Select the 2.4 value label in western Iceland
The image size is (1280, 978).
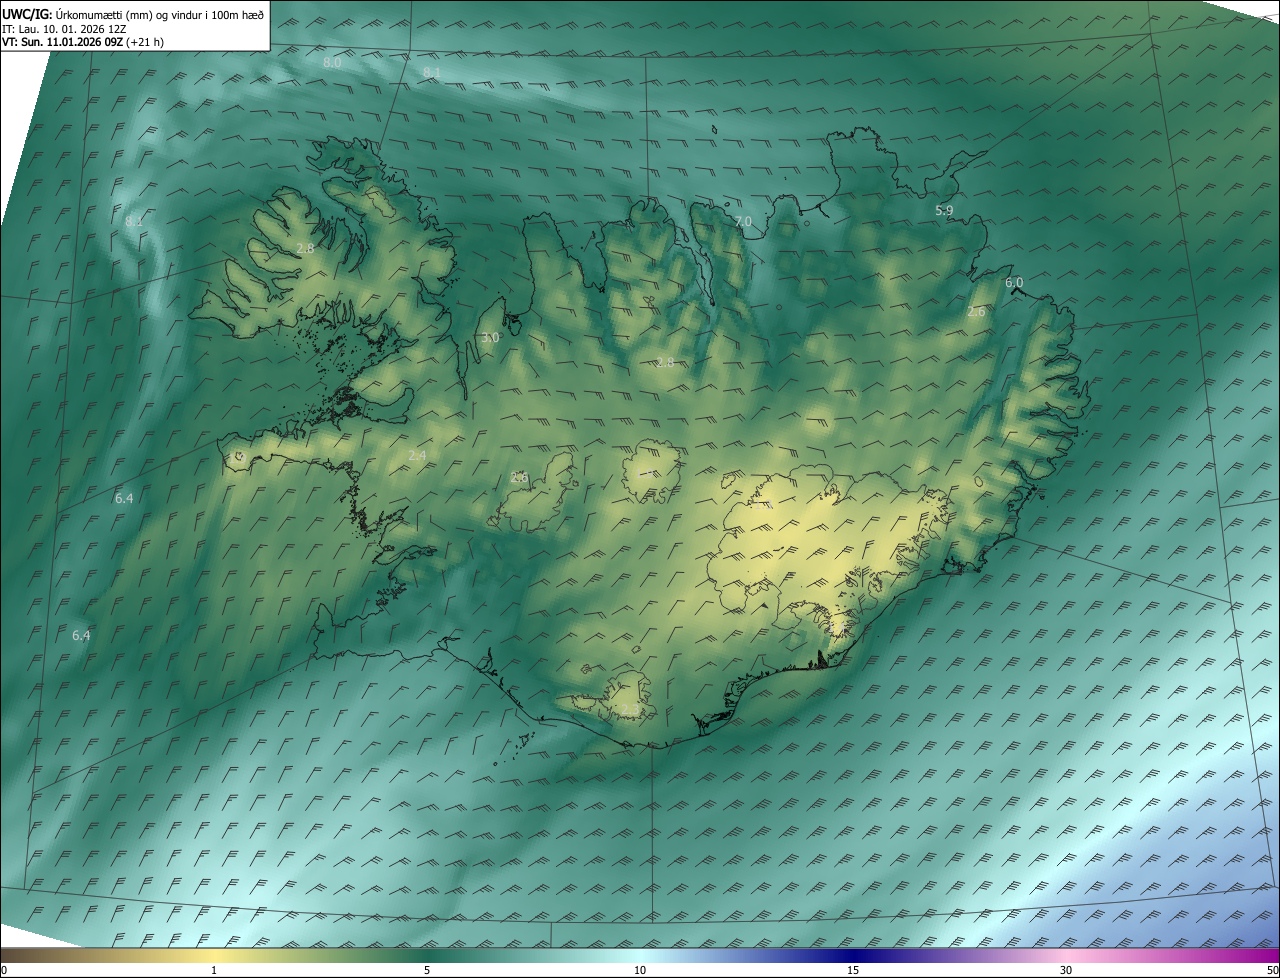coord(417,455)
